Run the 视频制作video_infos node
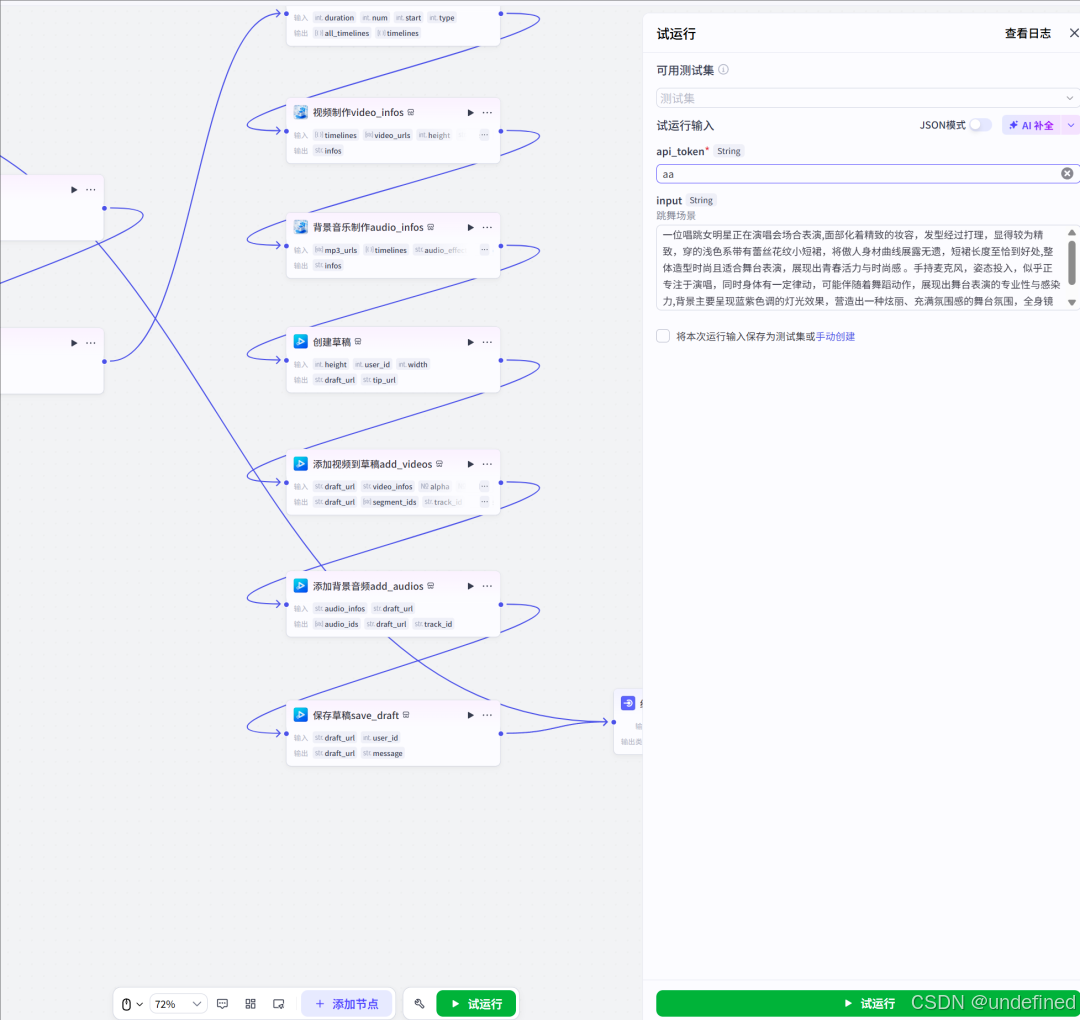 coord(470,112)
